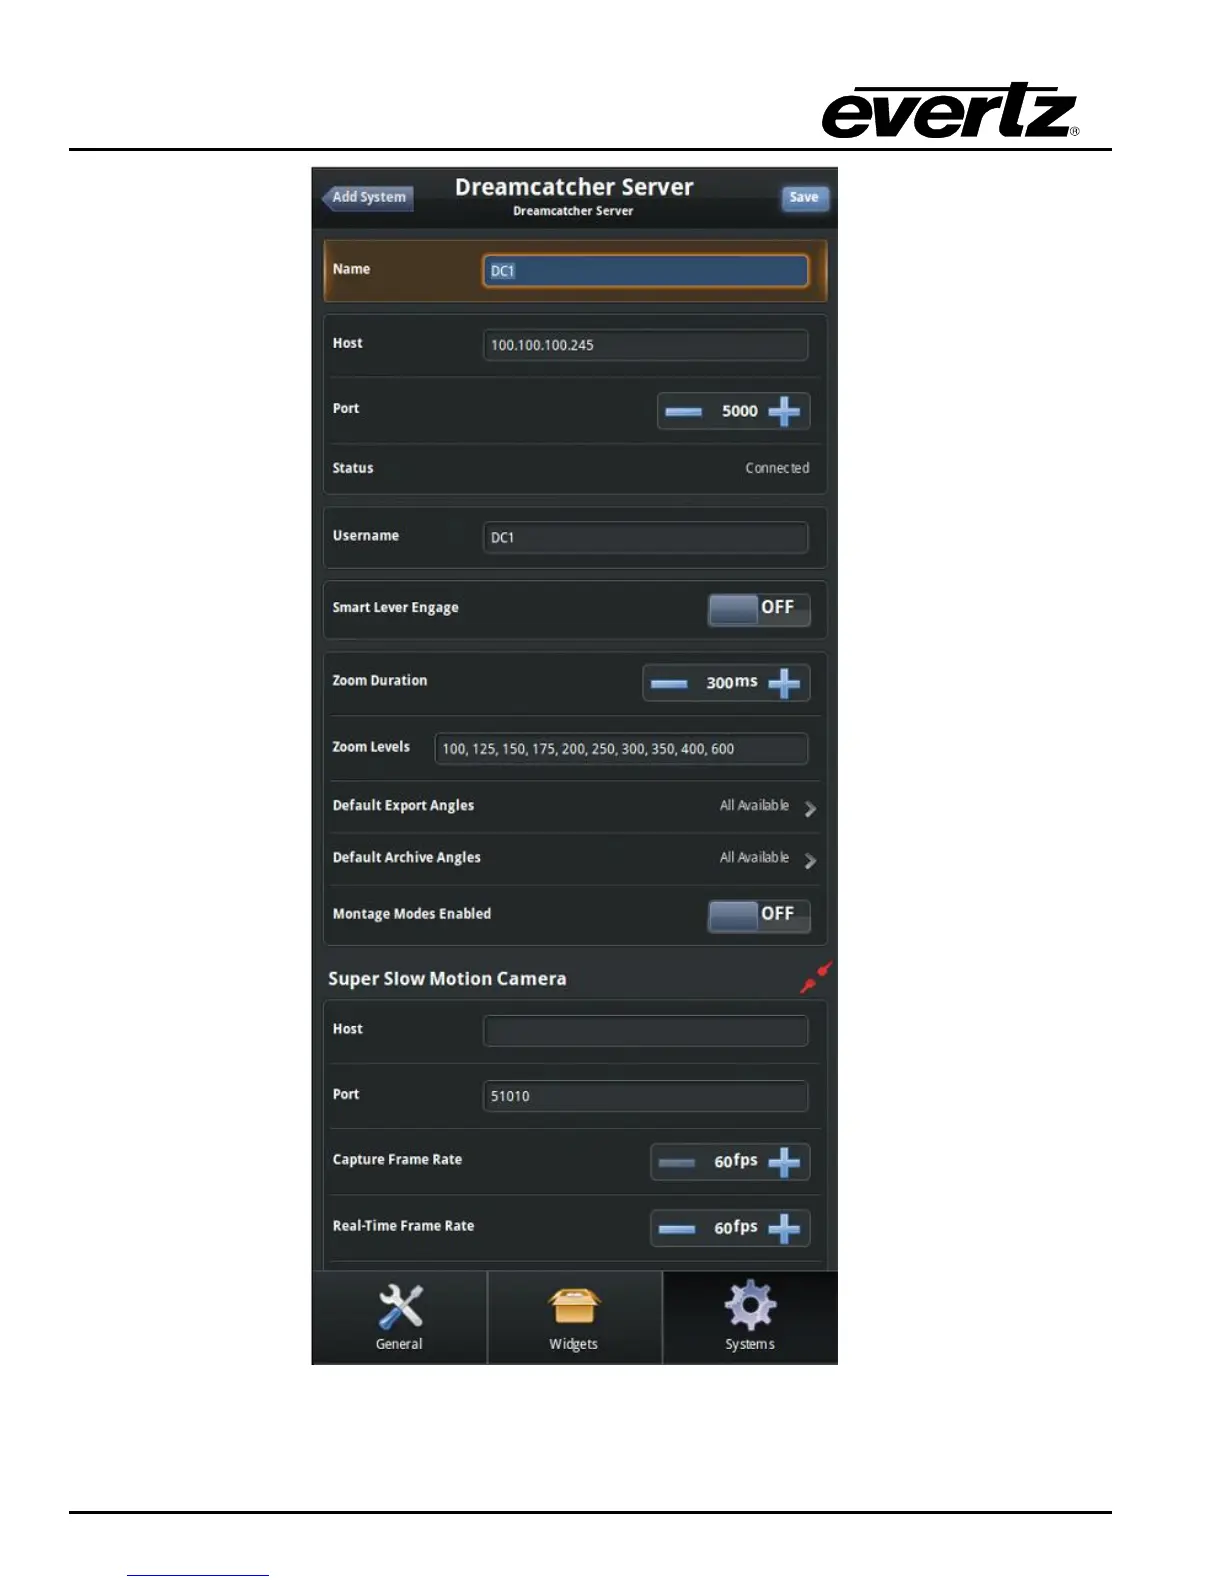The height and width of the screenshot is (1584, 1224).
Task: Click the Evertz logo
Action: coord(950,111)
